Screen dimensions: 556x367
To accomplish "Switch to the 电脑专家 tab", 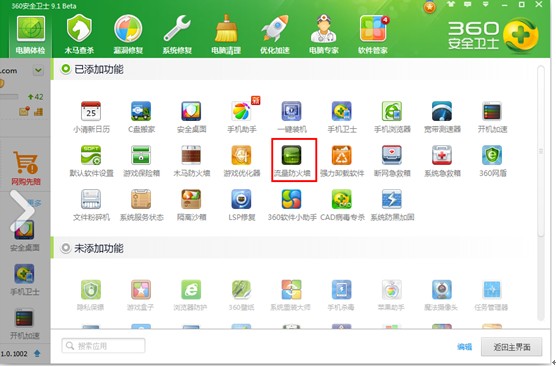I will (324, 35).
